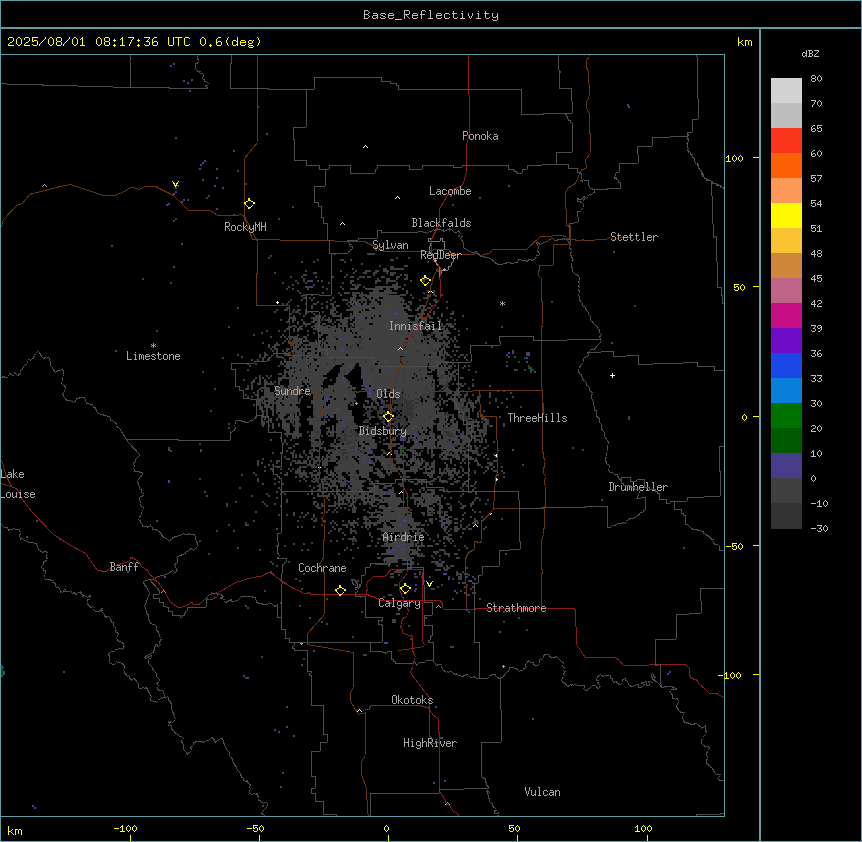Pick the yellow diamond marker below Cochrane

tap(340, 590)
